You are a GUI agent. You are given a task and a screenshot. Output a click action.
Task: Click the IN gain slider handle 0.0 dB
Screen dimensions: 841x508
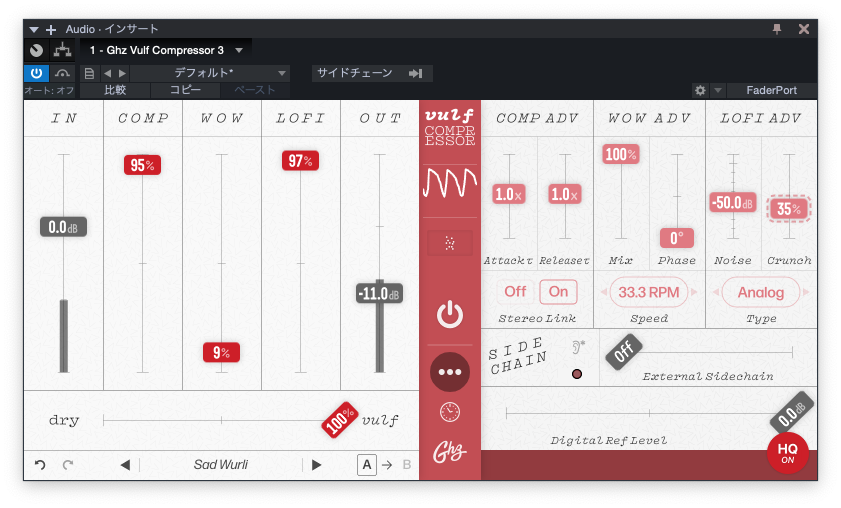[x=63, y=227]
